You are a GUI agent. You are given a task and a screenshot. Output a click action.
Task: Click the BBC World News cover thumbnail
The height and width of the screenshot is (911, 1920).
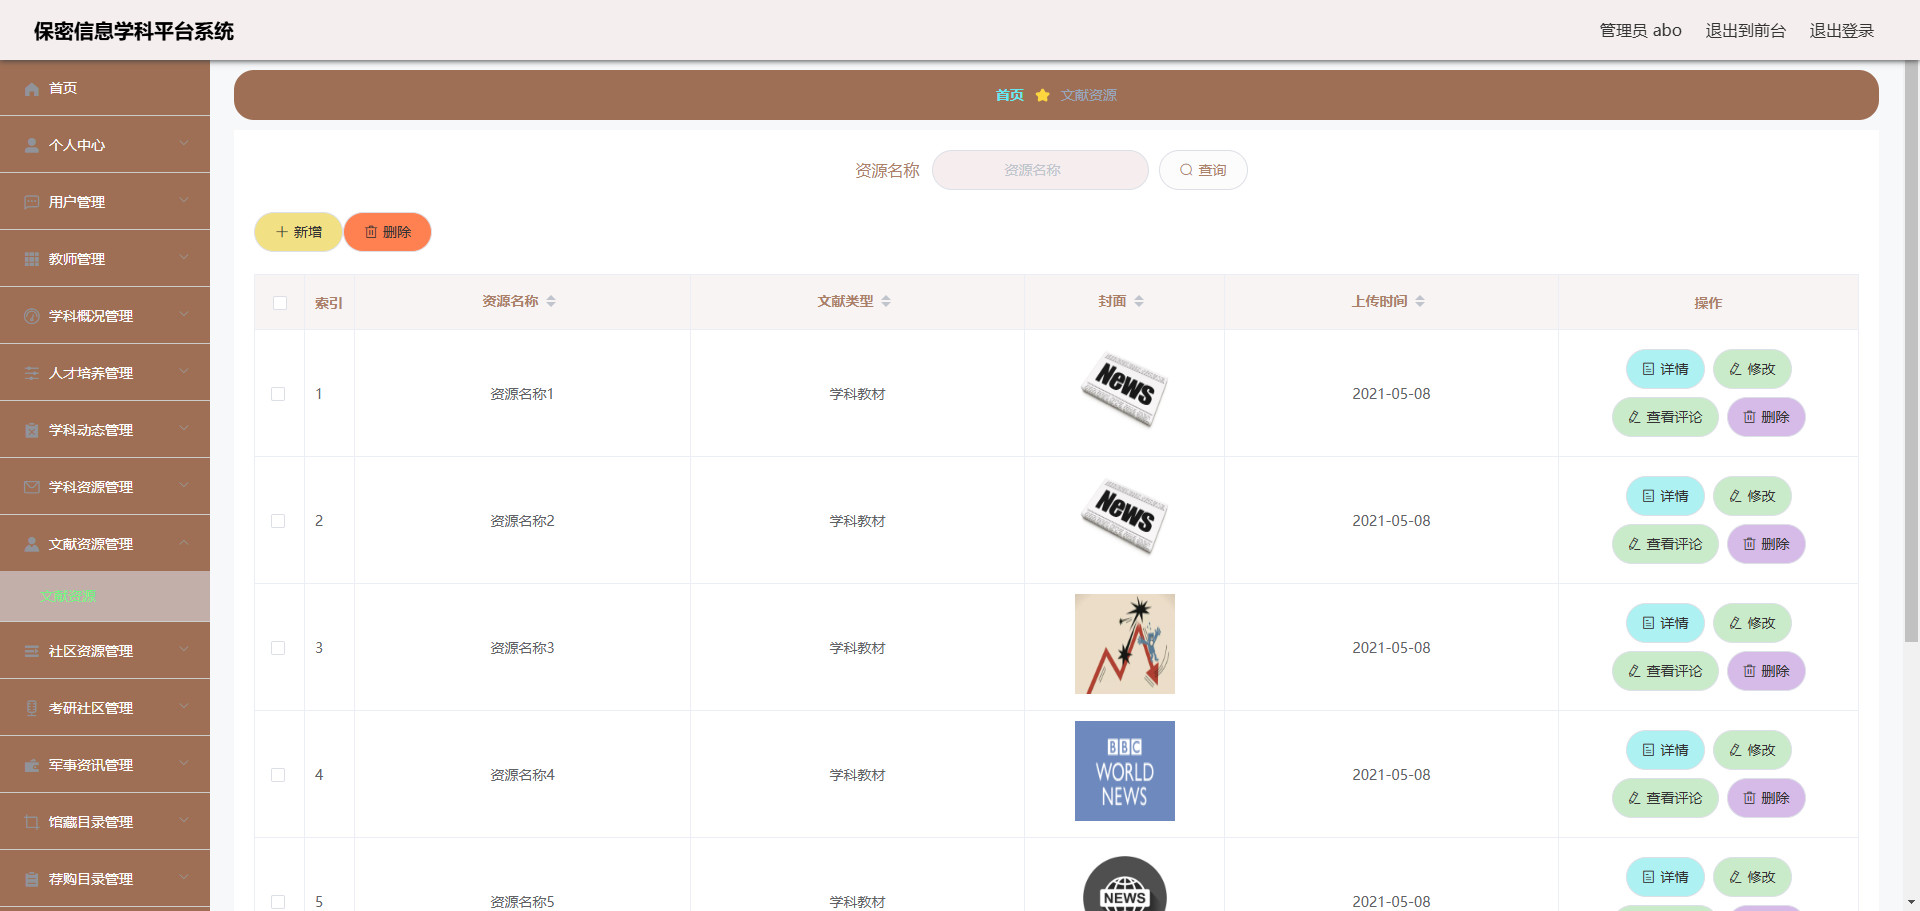[1125, 771]
